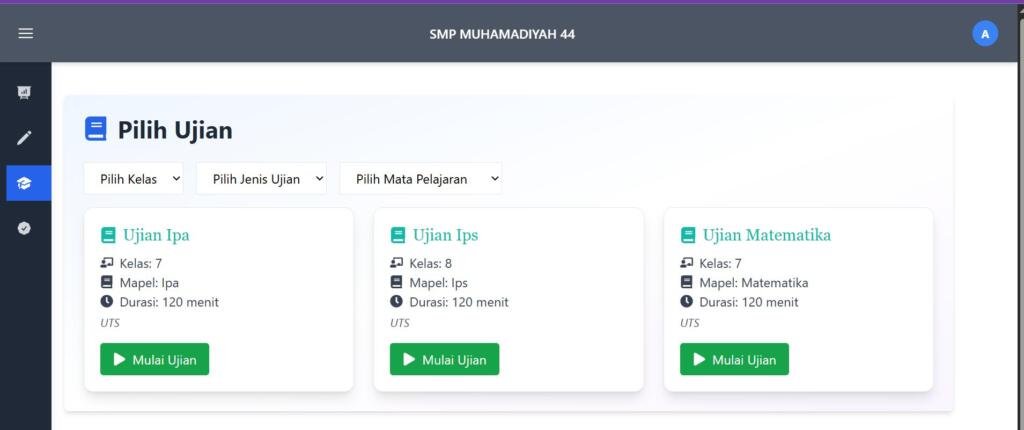Screen dimensions: 1024x430
Task: Click the book icon next to Ujian Matematika
Action: [688, 236]
